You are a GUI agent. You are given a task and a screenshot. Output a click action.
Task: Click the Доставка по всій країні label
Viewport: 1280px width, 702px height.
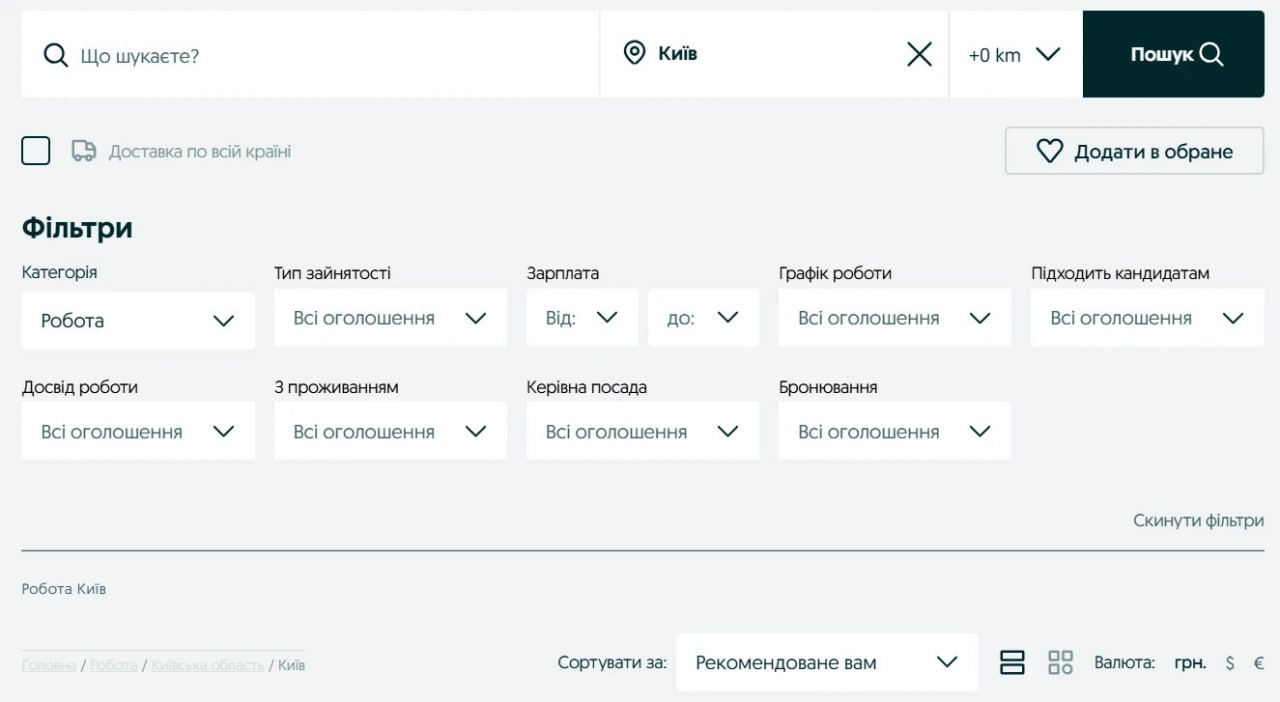tap(200, 152)
